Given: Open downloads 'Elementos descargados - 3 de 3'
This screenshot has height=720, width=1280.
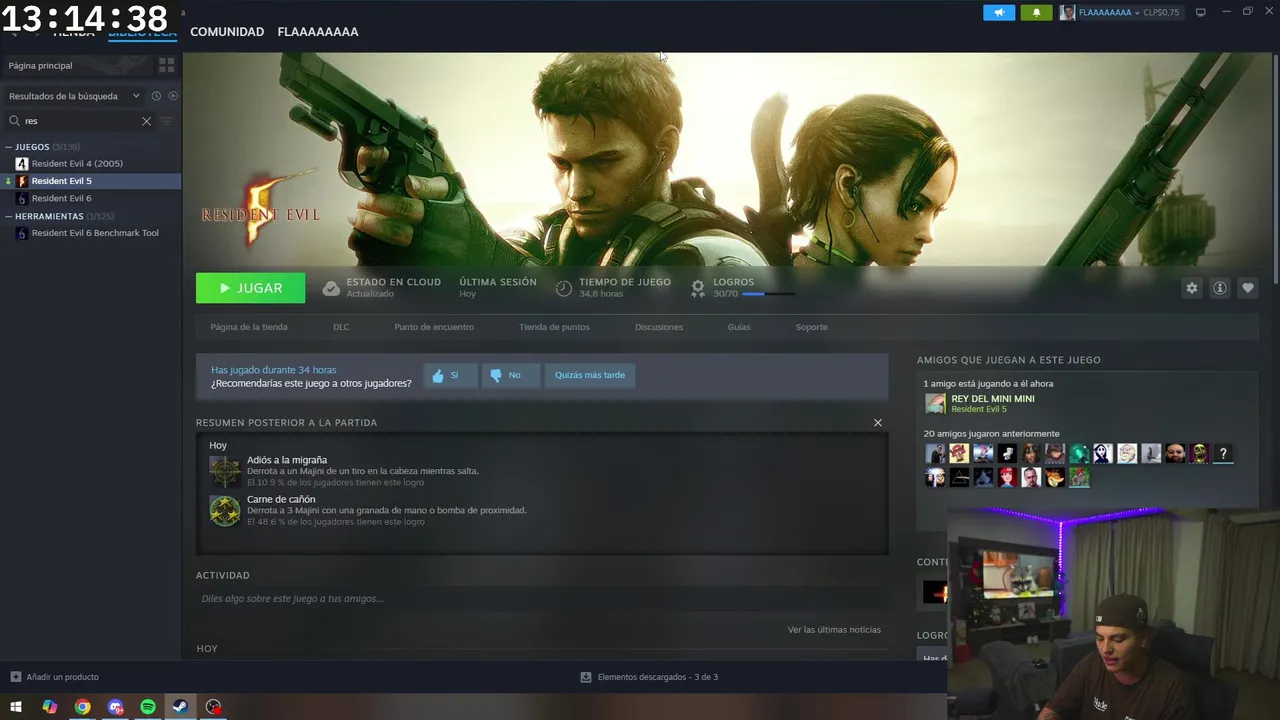Looking at the screenshot, I should [649, 677].
